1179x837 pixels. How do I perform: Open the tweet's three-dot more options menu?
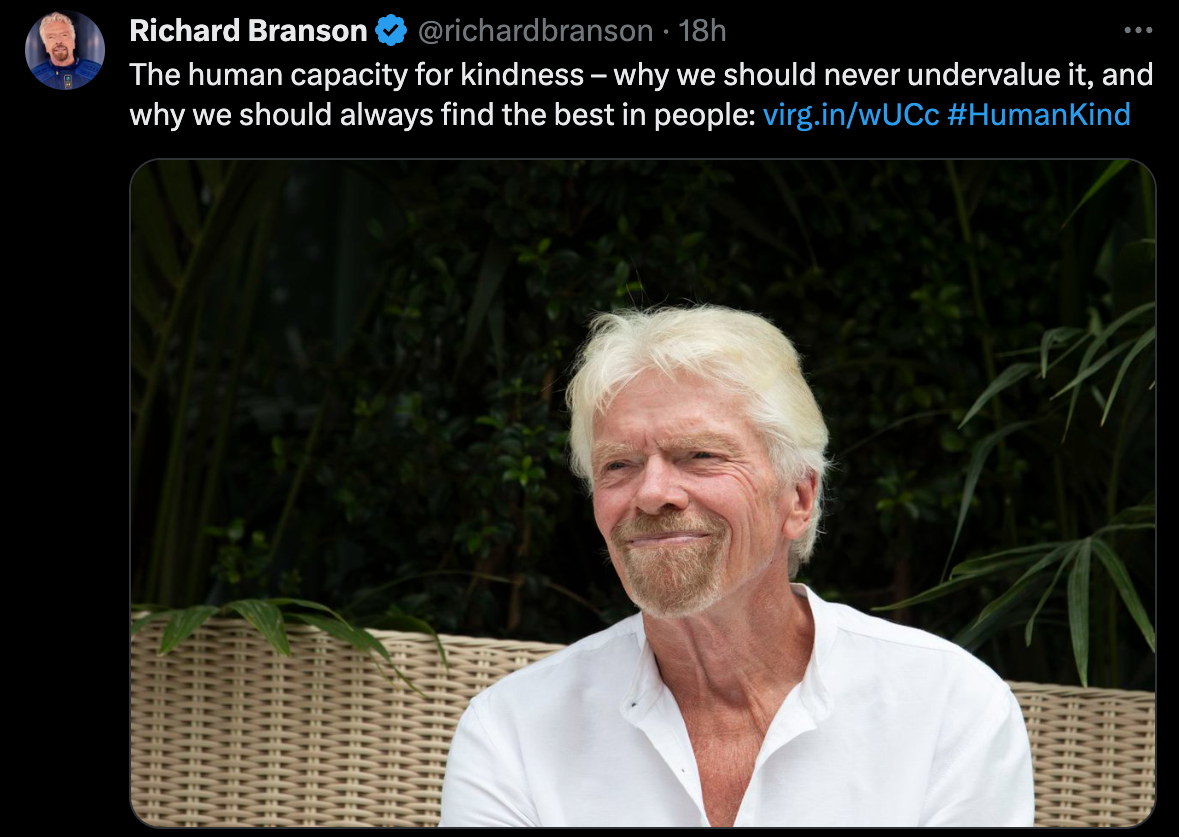(x=1138, y=30)
